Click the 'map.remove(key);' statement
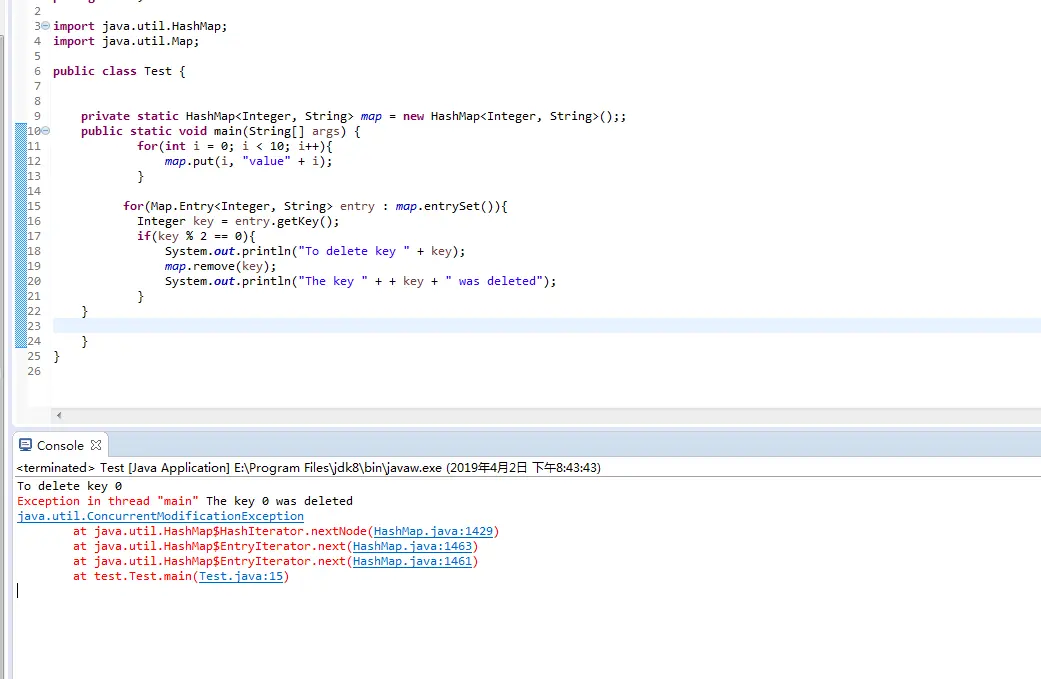Viewport: 1041px width, 679px height. [220, 266]
